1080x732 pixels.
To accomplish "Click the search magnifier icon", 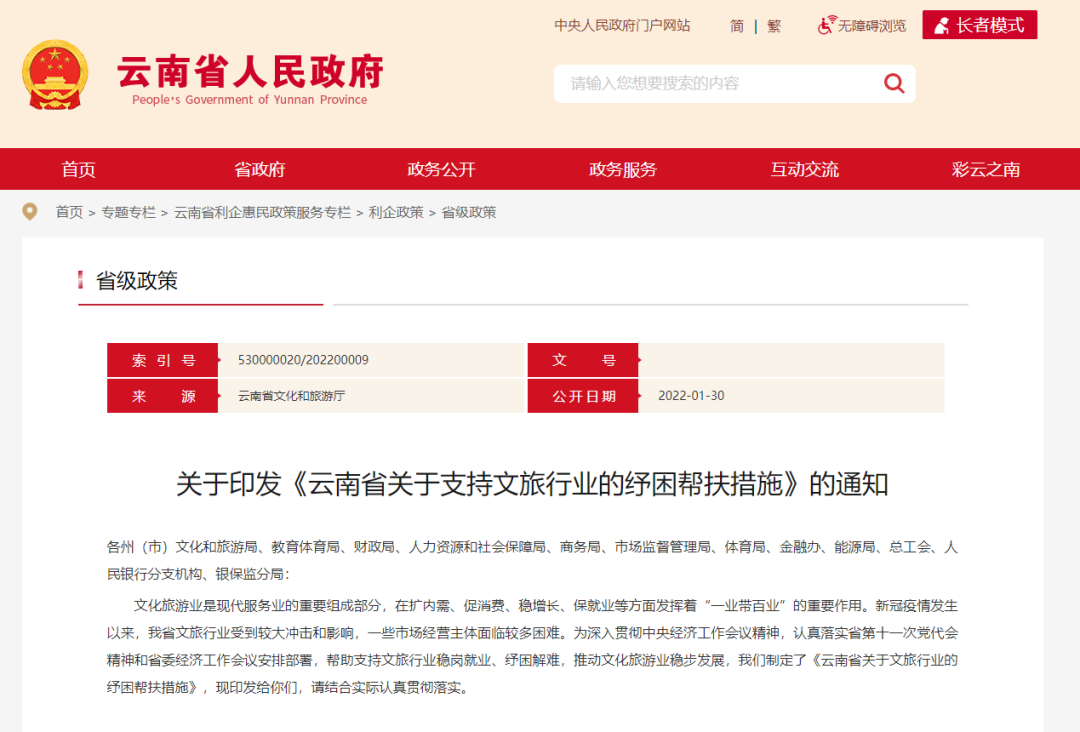I will (893, 83).
